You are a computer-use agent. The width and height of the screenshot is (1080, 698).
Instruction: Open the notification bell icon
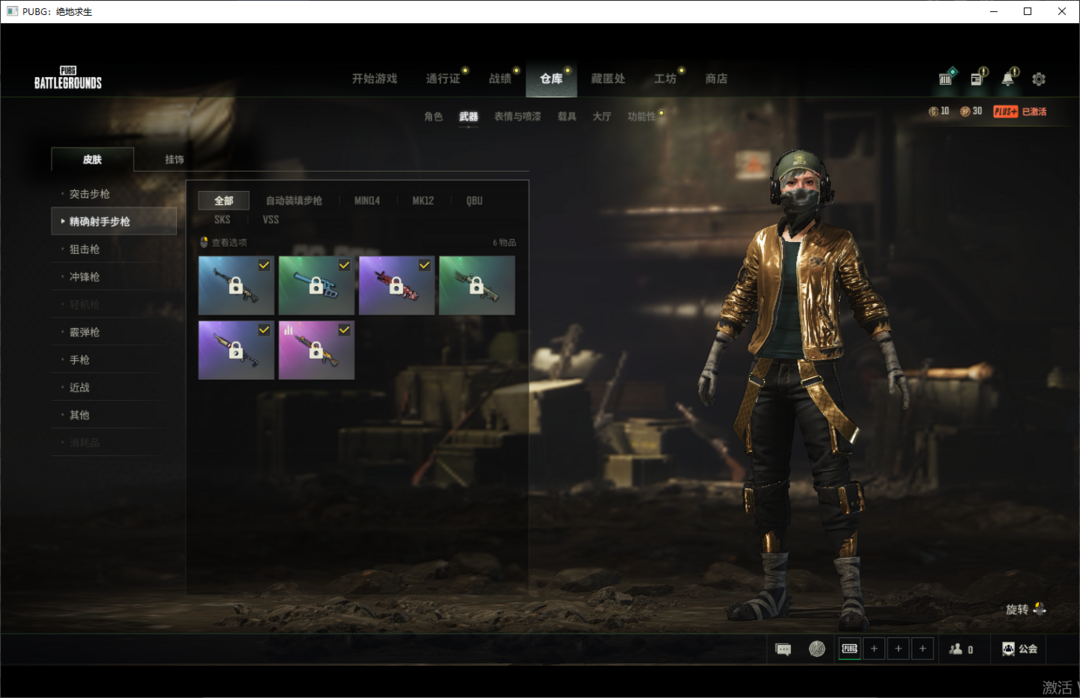click(1008, 78)
